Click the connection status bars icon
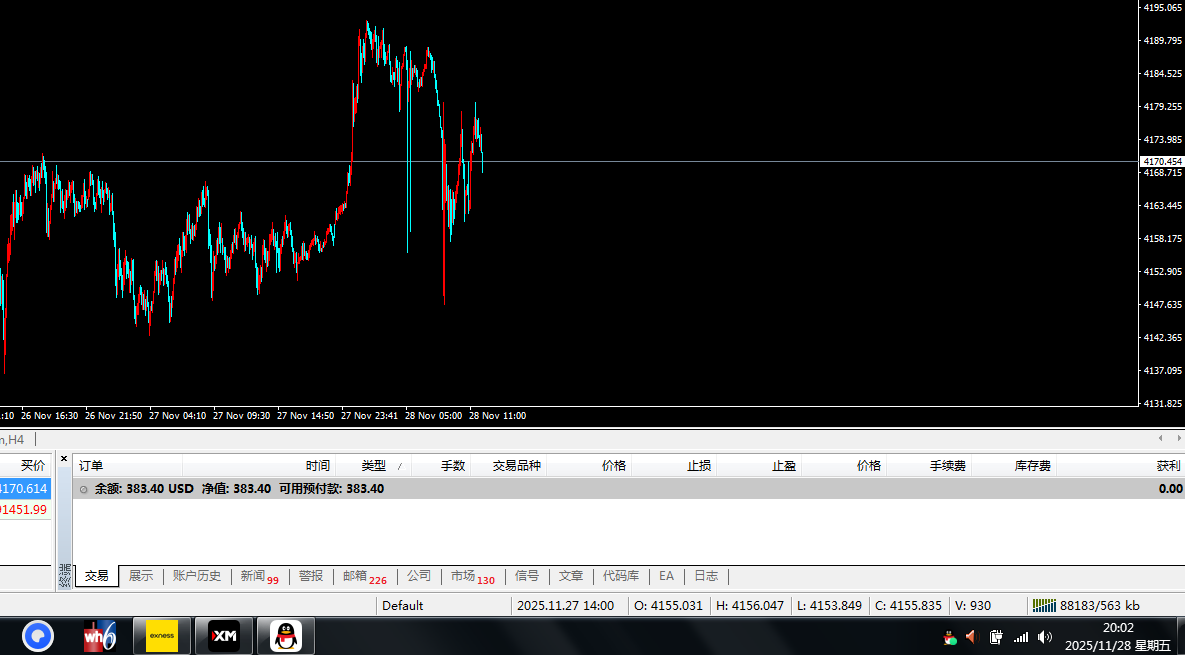This screenshot has width=1185, height=655. [x=1044, y=605]
